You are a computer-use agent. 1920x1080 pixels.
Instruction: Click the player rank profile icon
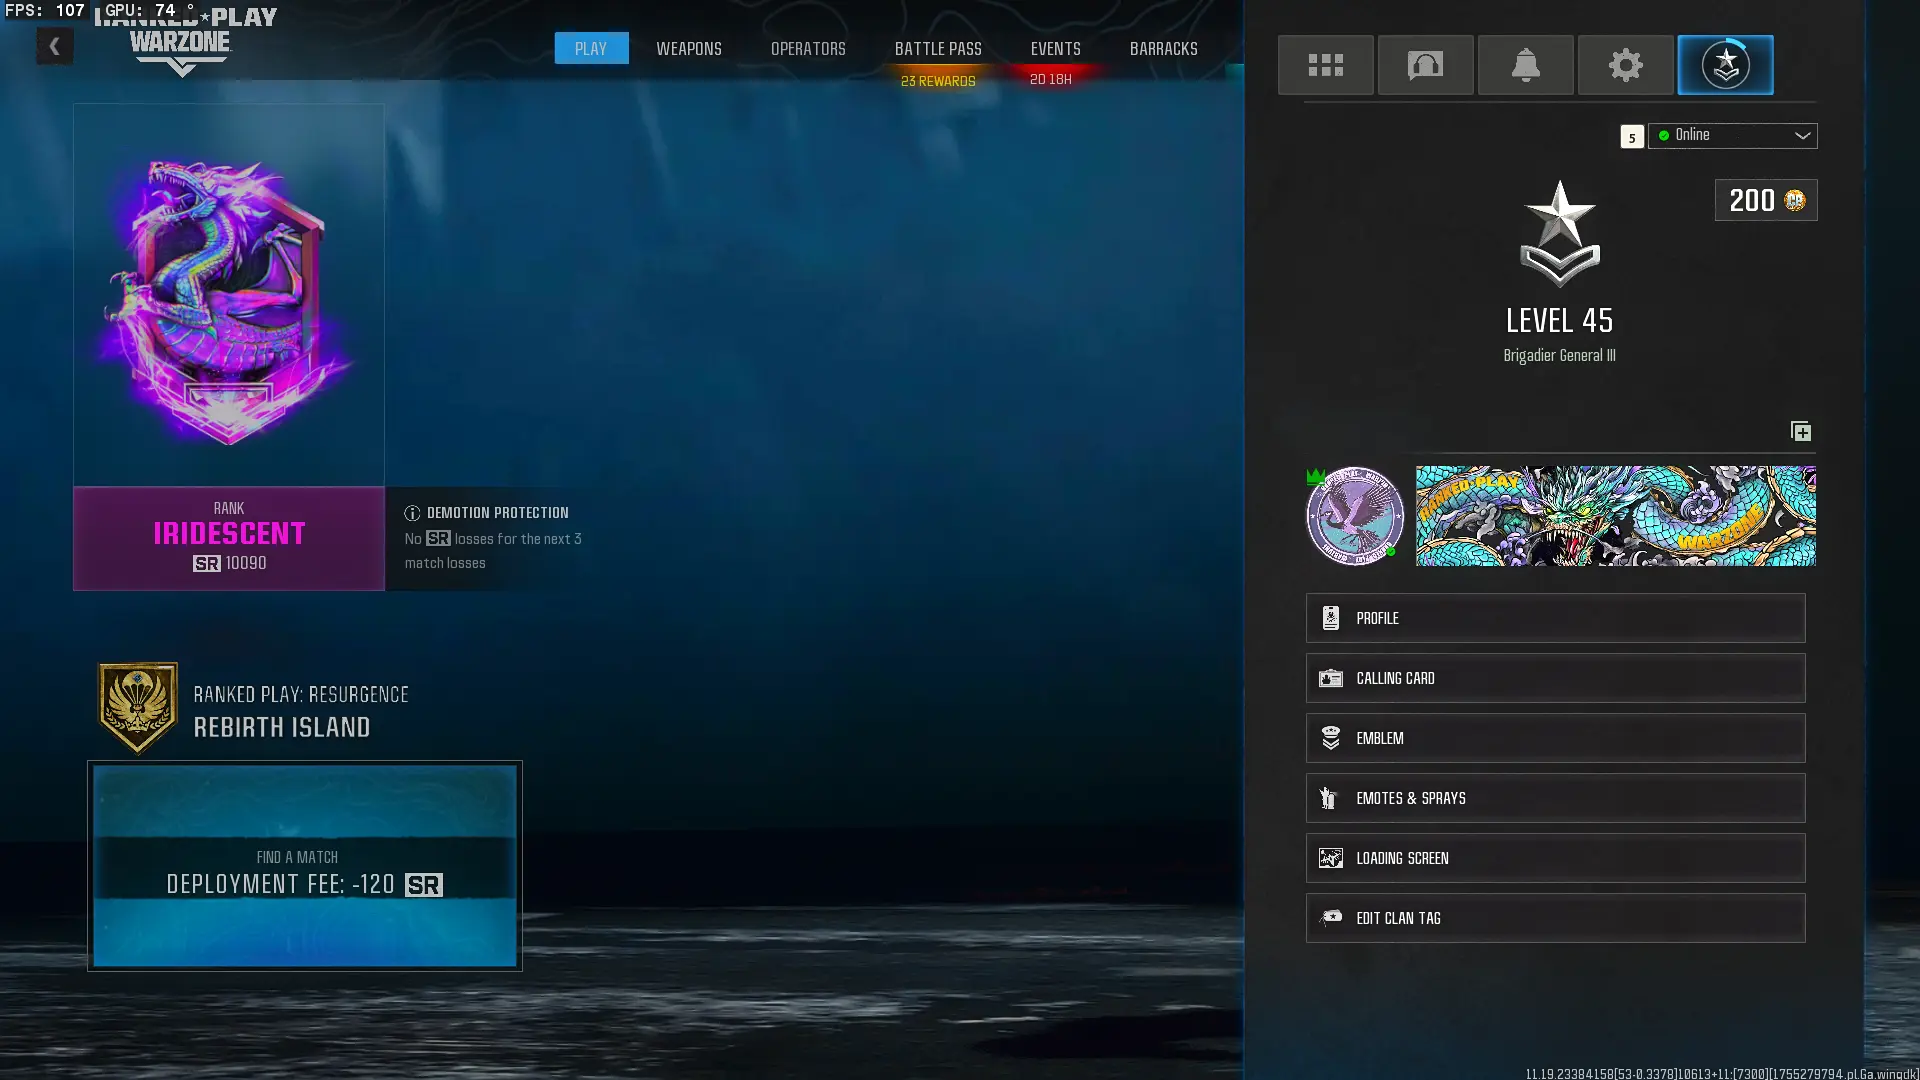point(1725,65)
